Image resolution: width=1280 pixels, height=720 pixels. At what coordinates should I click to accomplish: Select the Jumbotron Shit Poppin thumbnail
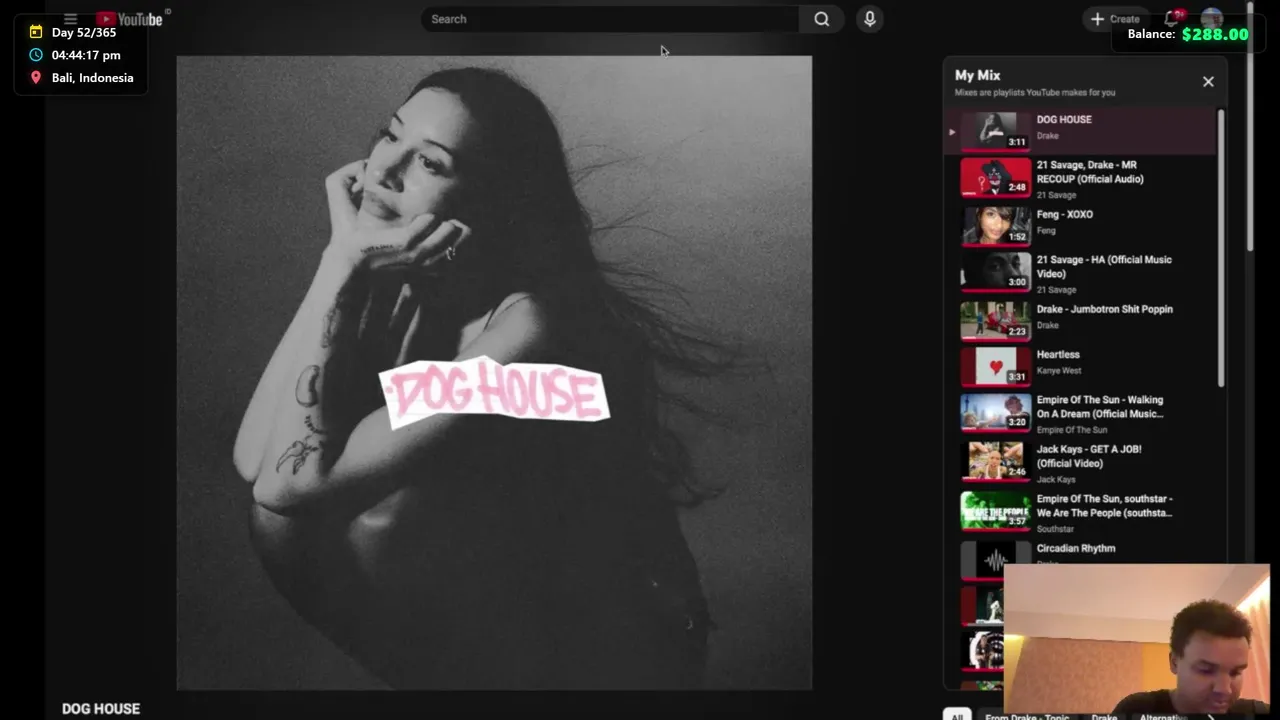pos(995,320)
